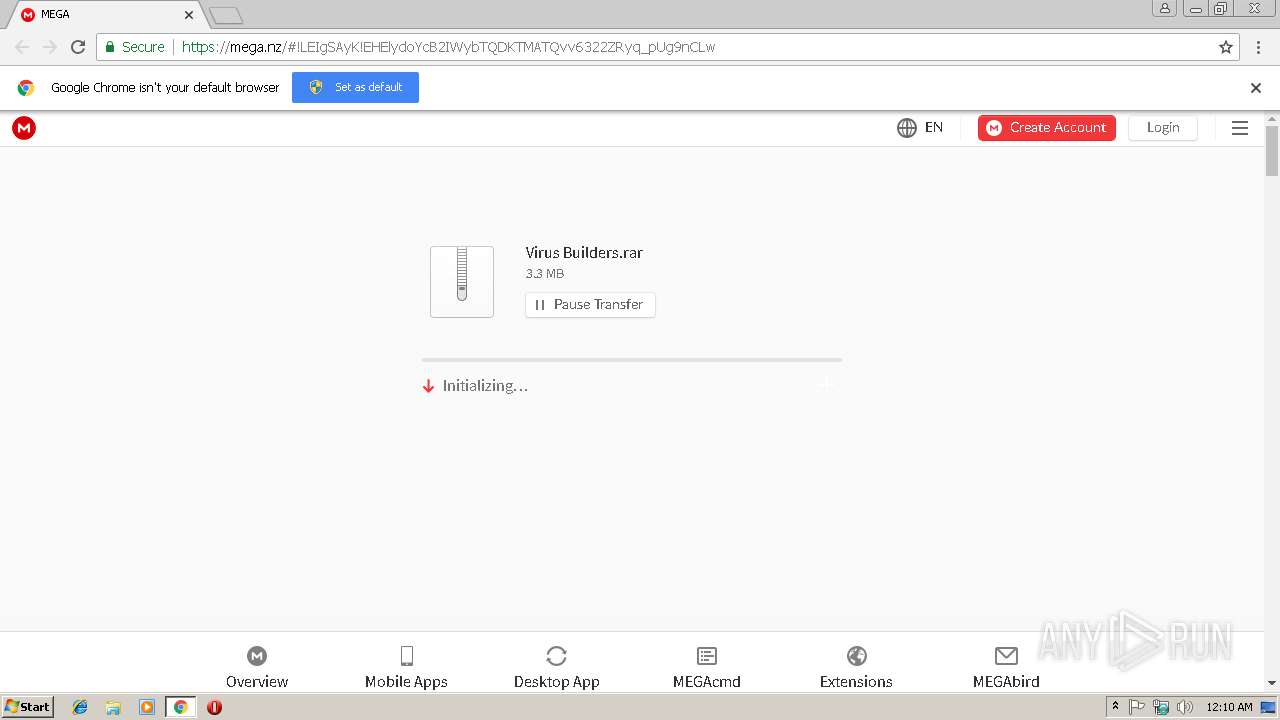The image size is (1280, 720).
Task: Click Create Account button
Action: coord(1047,128)
